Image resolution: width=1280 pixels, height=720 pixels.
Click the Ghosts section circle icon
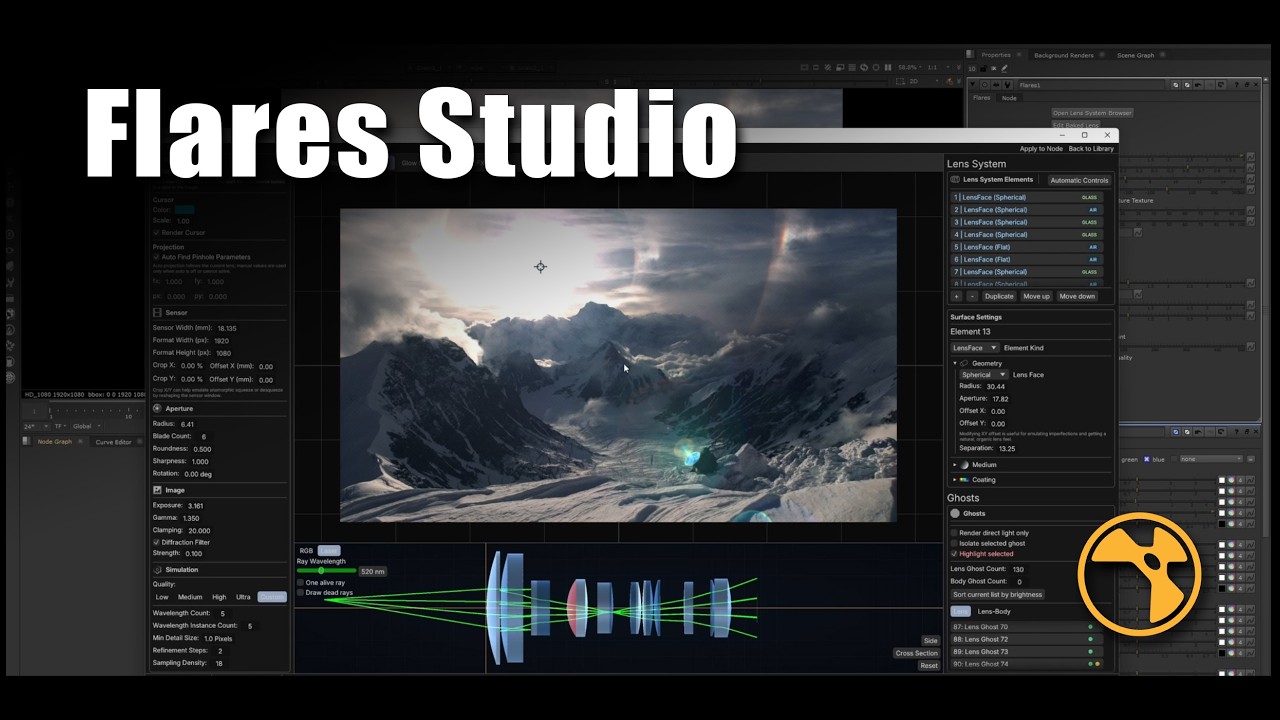pyautogui.click(x=955, y=514)
